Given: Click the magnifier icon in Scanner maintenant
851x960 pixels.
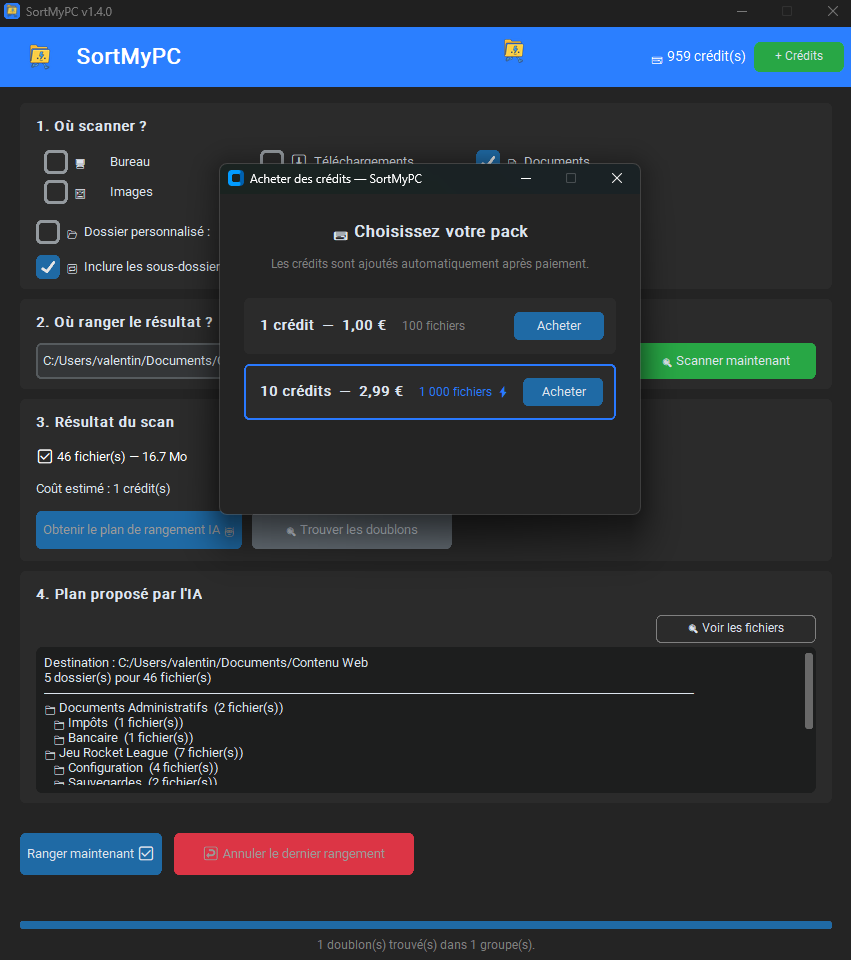Looking at the screenshot, I should pyautogui.click(x=667, y=362).
